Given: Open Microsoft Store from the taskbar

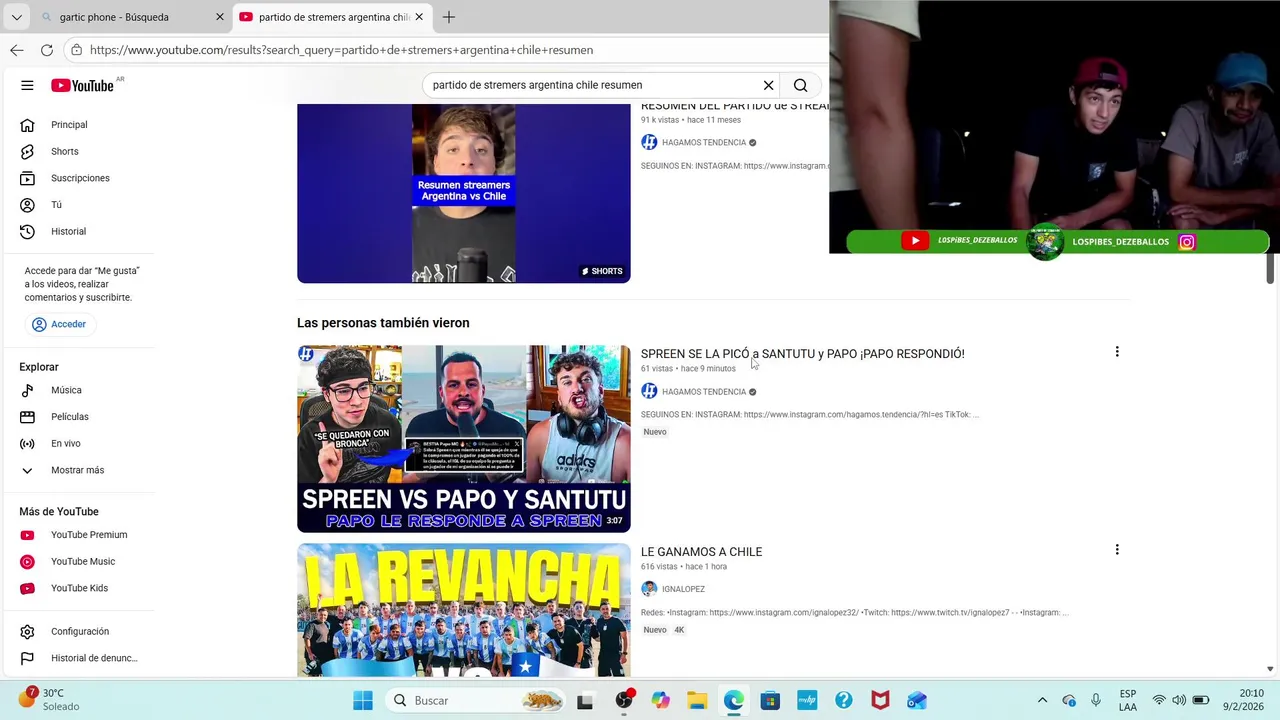Looking at the screenshot, I should coord(770,701).
